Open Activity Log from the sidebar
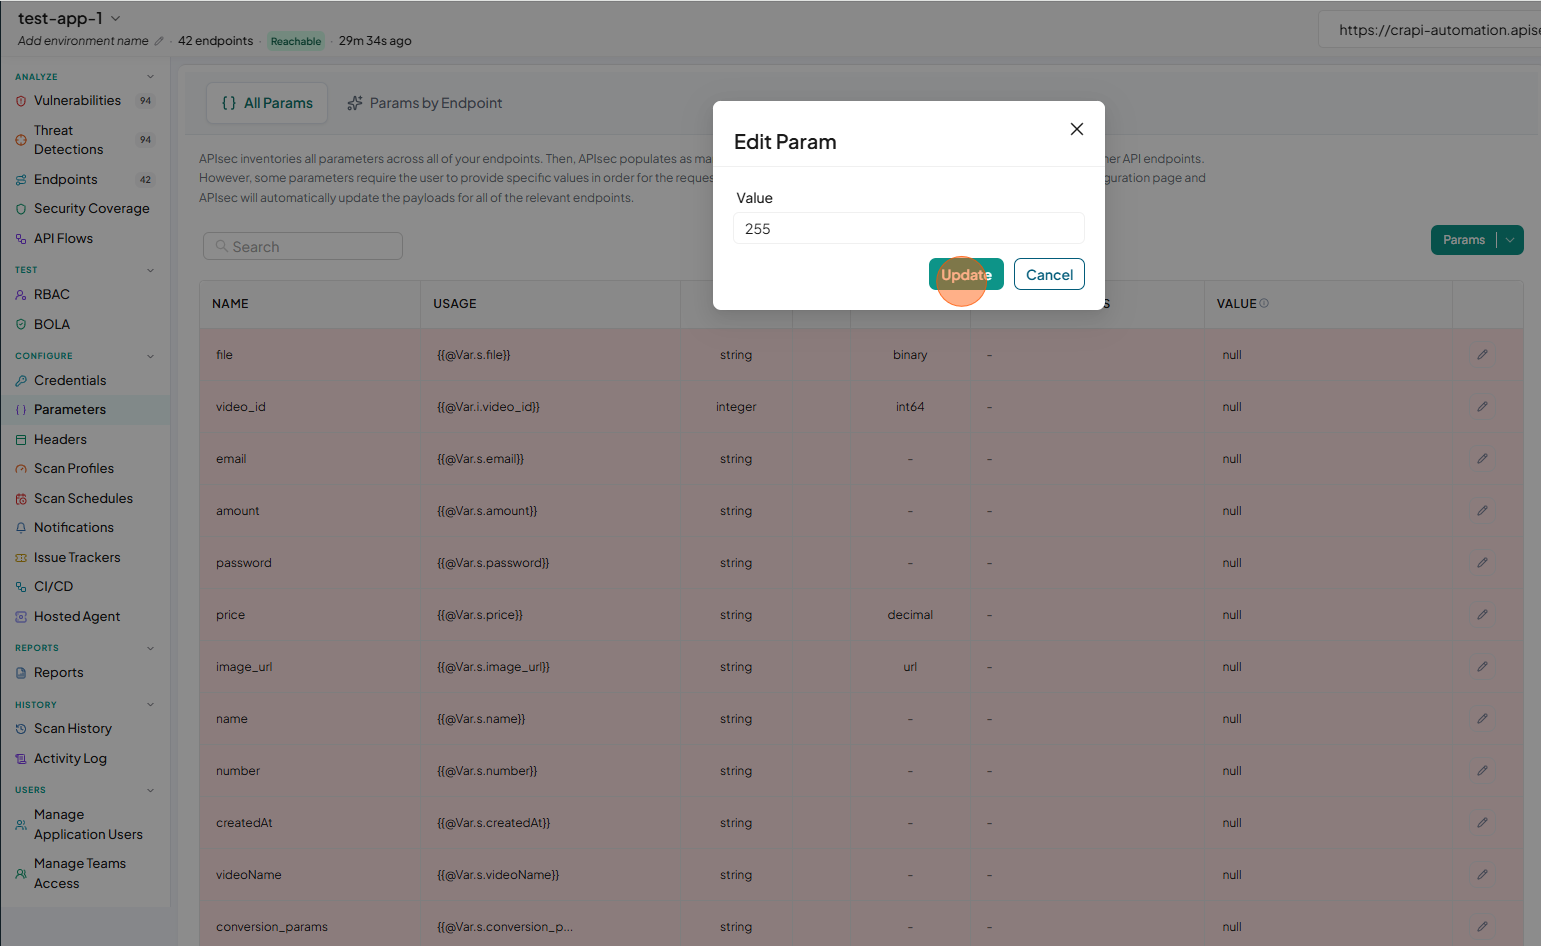 (x=70, y=759)
